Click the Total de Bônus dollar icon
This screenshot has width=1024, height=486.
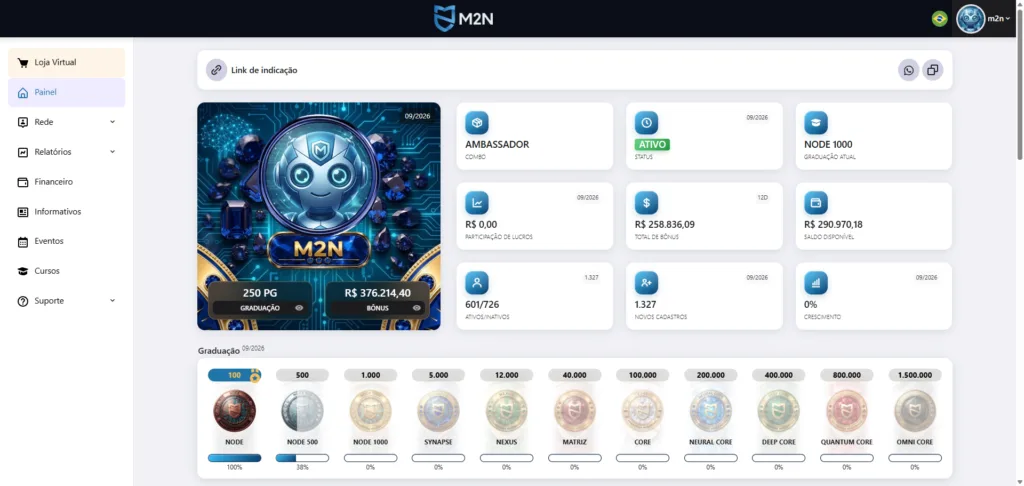click(x=647, y=203)
